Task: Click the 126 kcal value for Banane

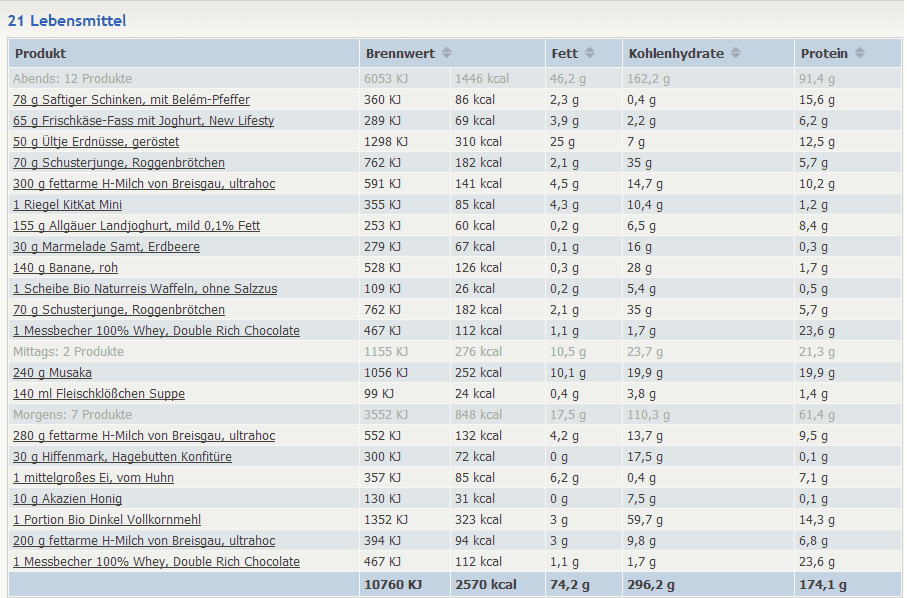Action: [478, 268]
